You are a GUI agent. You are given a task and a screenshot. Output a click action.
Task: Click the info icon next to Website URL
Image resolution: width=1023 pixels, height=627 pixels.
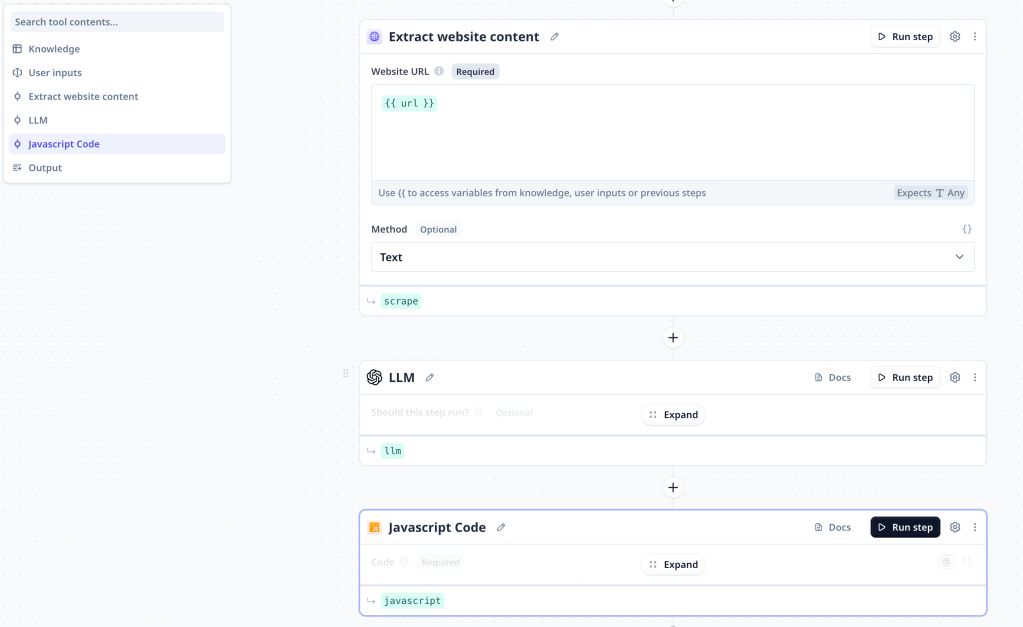pyautogui.click(x=439, y=72)
